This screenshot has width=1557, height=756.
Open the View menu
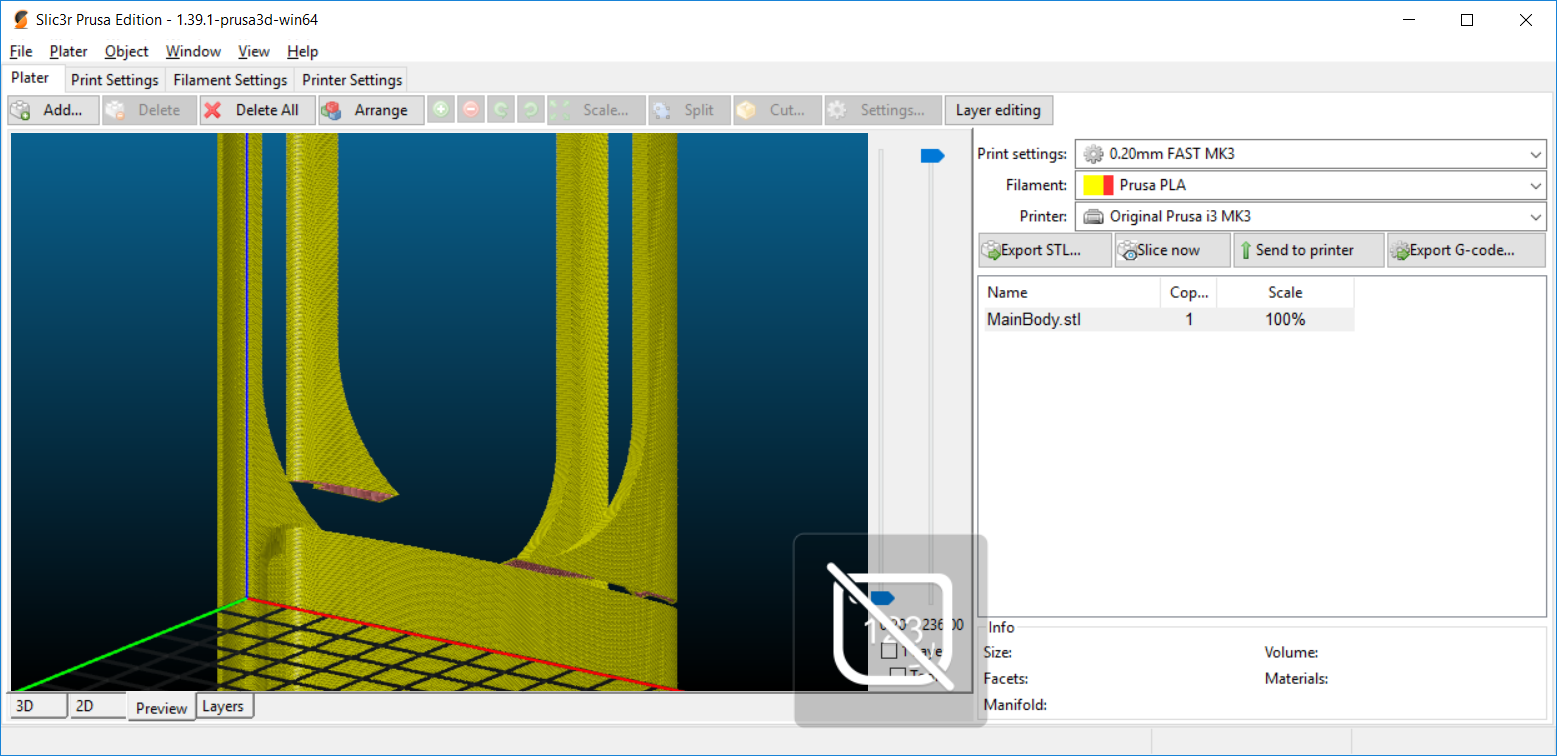click(254, 51)
